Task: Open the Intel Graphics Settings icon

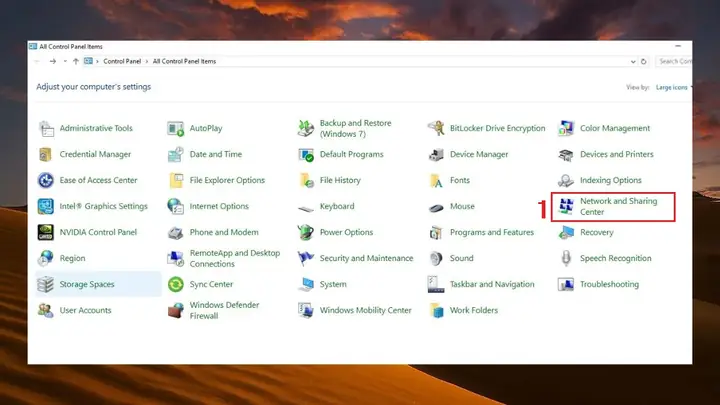Action: tap(46, 207)
